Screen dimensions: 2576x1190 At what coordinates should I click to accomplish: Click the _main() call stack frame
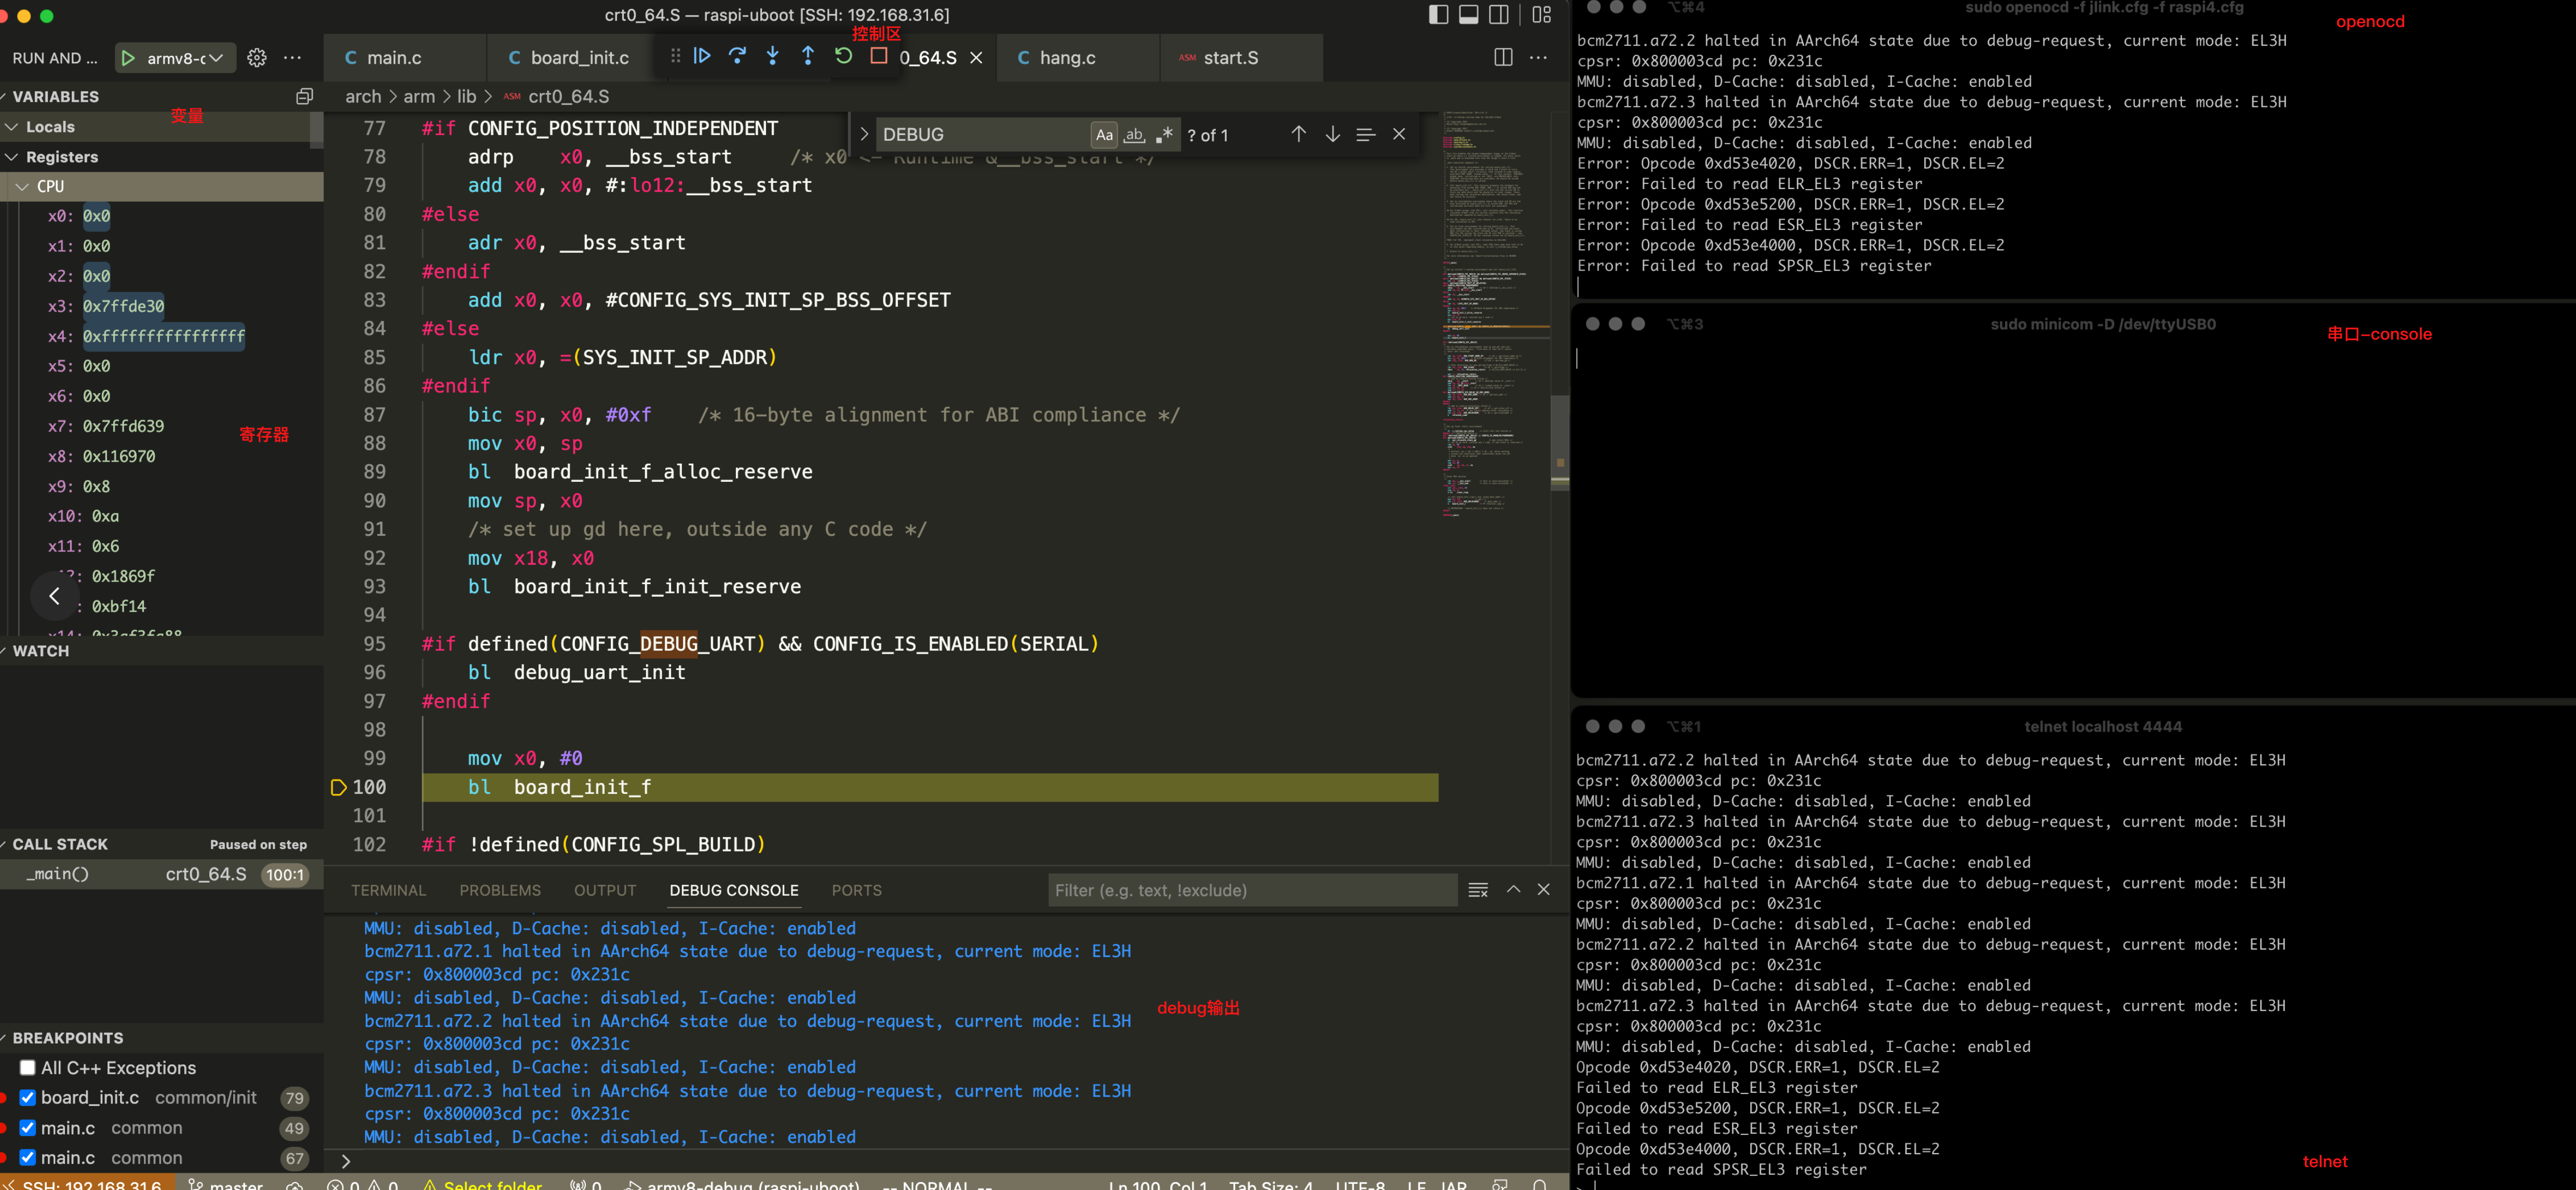[58, 874]
